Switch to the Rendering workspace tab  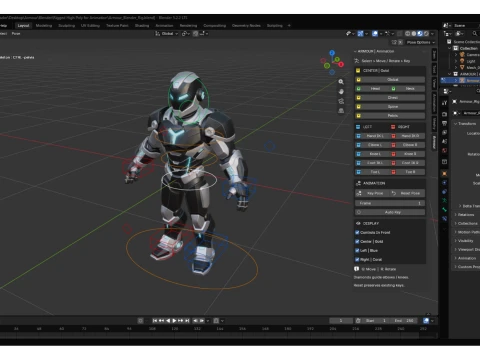[x=188, y=26]
